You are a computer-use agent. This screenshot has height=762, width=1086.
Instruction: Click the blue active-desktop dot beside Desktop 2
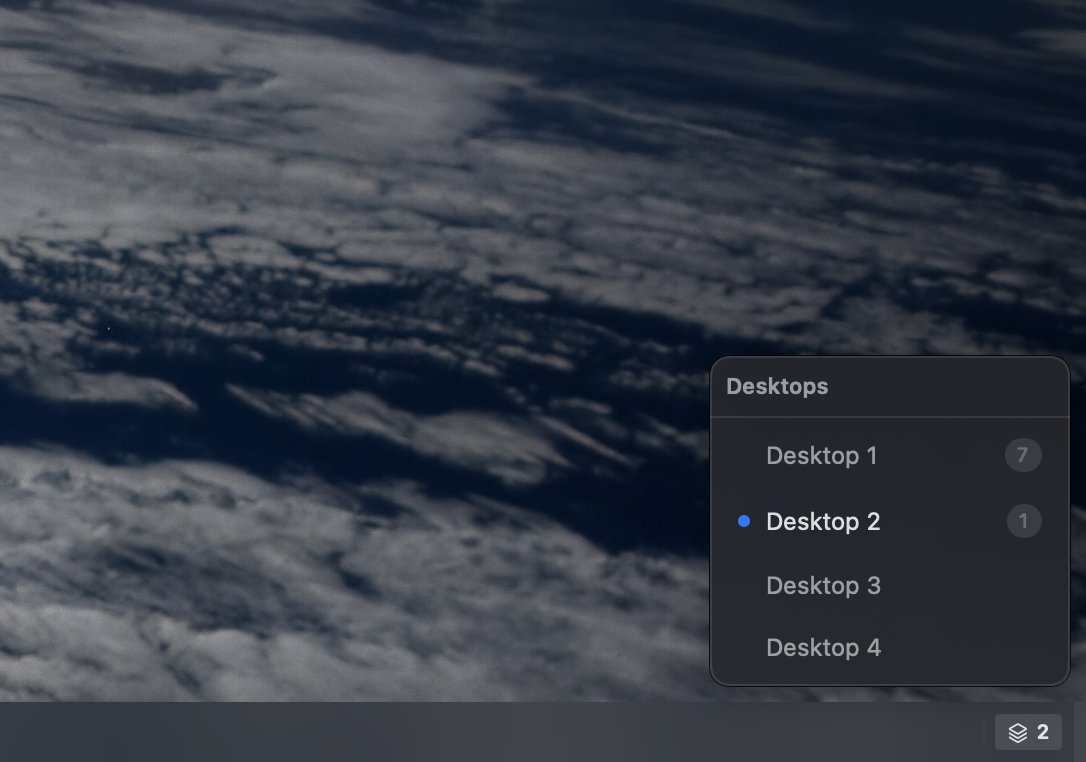[743, 520]
